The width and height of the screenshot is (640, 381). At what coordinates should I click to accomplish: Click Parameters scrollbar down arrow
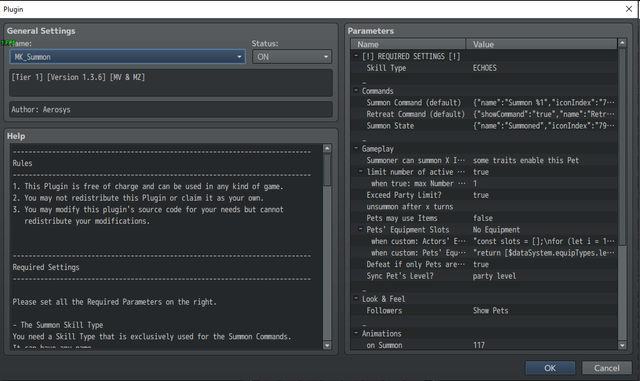click(x=622, y=345)
